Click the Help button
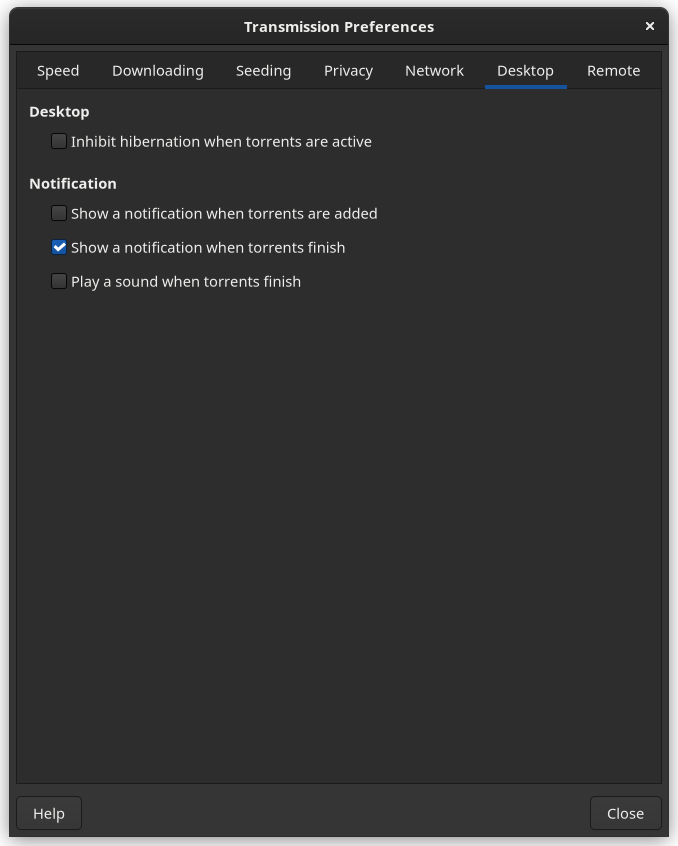This screenshot has height=846, width=678. click(x=48, y=813)
